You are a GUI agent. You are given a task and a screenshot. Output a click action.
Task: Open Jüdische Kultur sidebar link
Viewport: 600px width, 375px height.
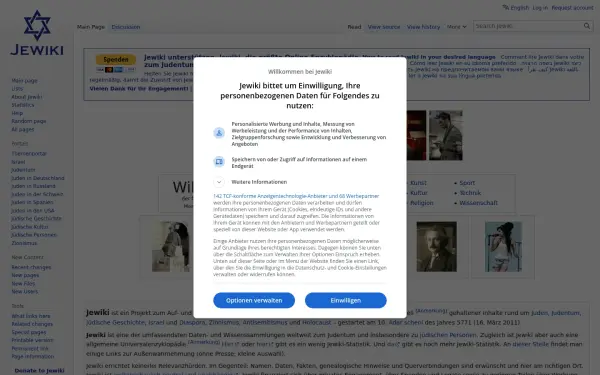click(x=30, y=227)
